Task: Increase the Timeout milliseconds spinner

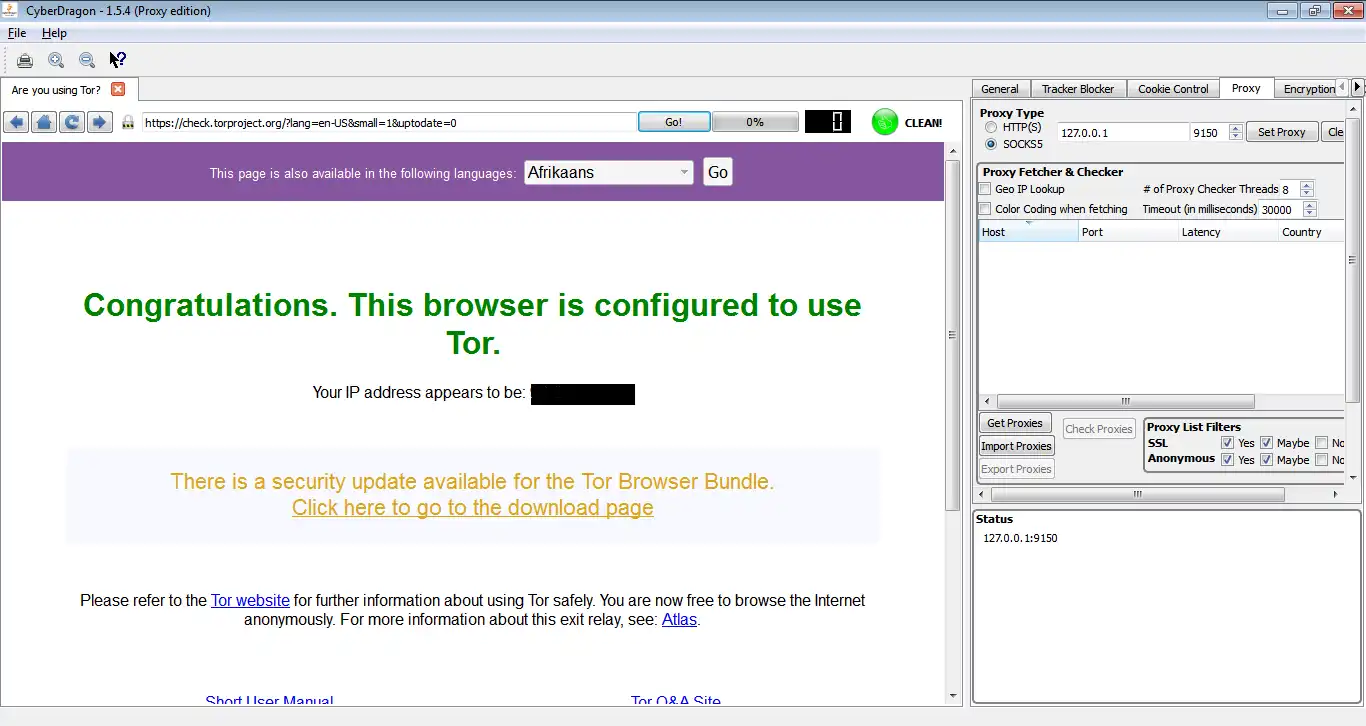Action: click(1310, 205)
